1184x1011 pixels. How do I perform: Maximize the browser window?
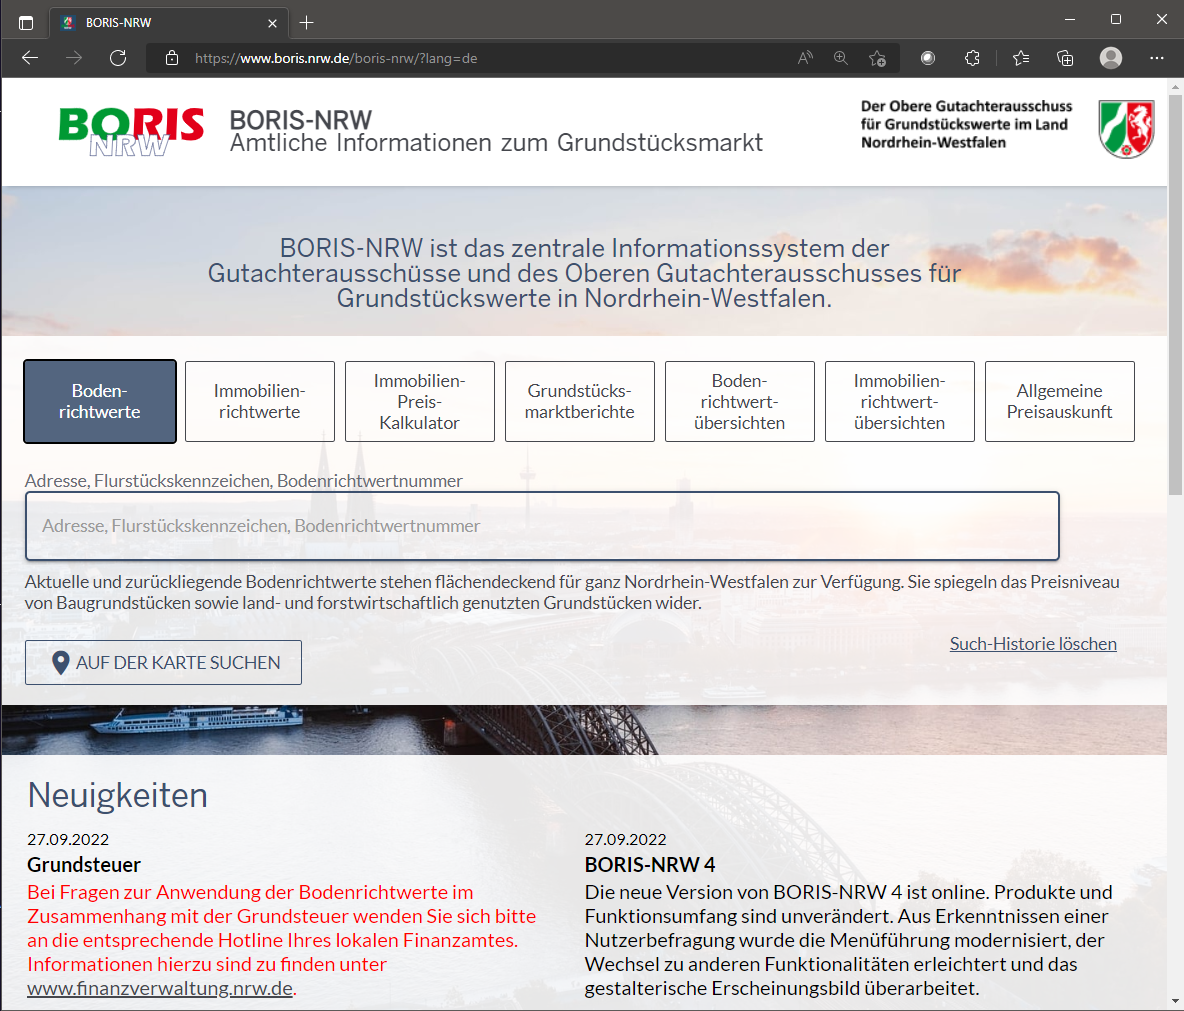tap(1116, 20)
